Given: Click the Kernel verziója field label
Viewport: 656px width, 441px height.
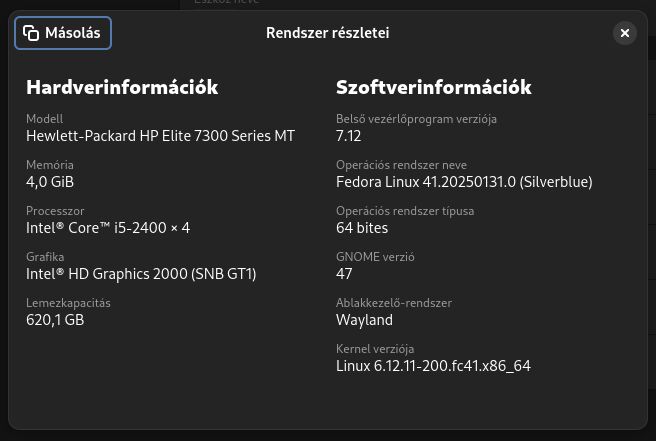Looking at the screenshot, I should (x=375, y=349).
